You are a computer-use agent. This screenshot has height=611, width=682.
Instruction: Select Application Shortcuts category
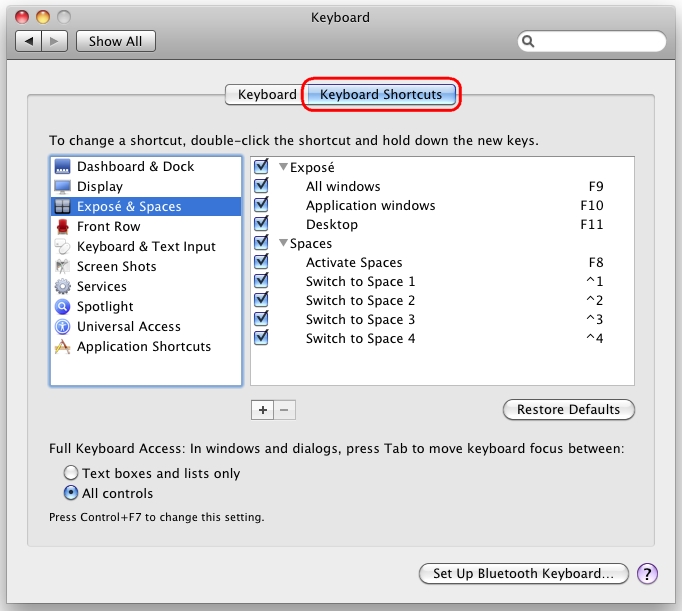coord(146,347)
